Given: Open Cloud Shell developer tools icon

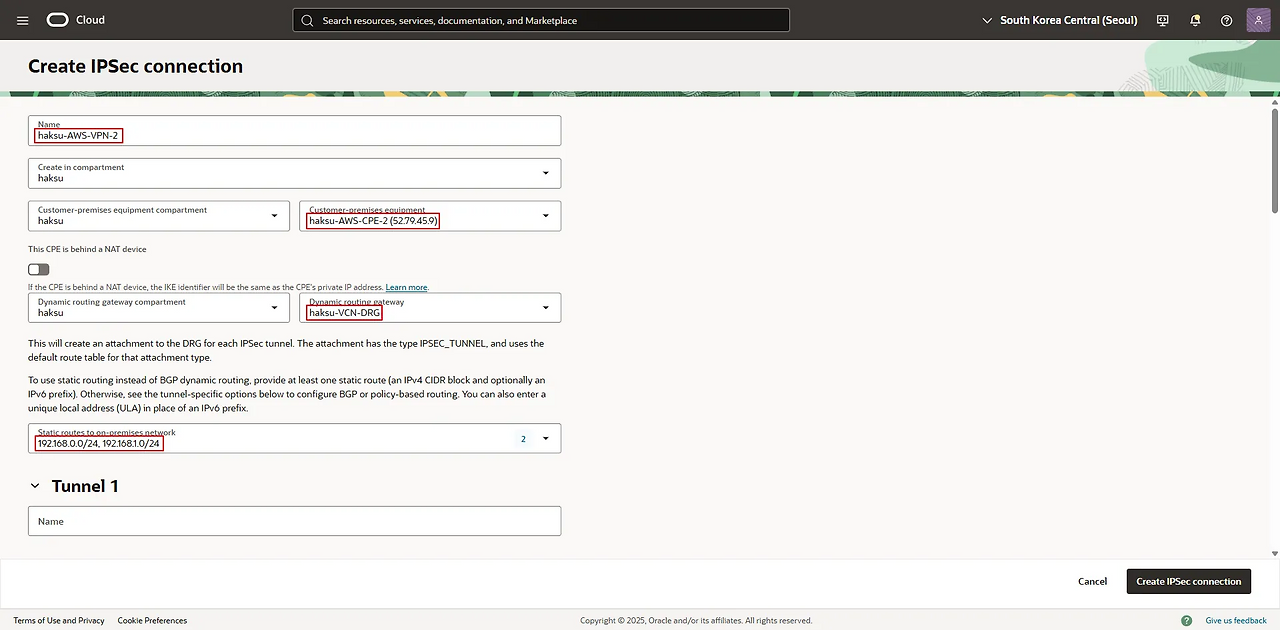Looking at the screenshot, I should tap(1163, 20).
